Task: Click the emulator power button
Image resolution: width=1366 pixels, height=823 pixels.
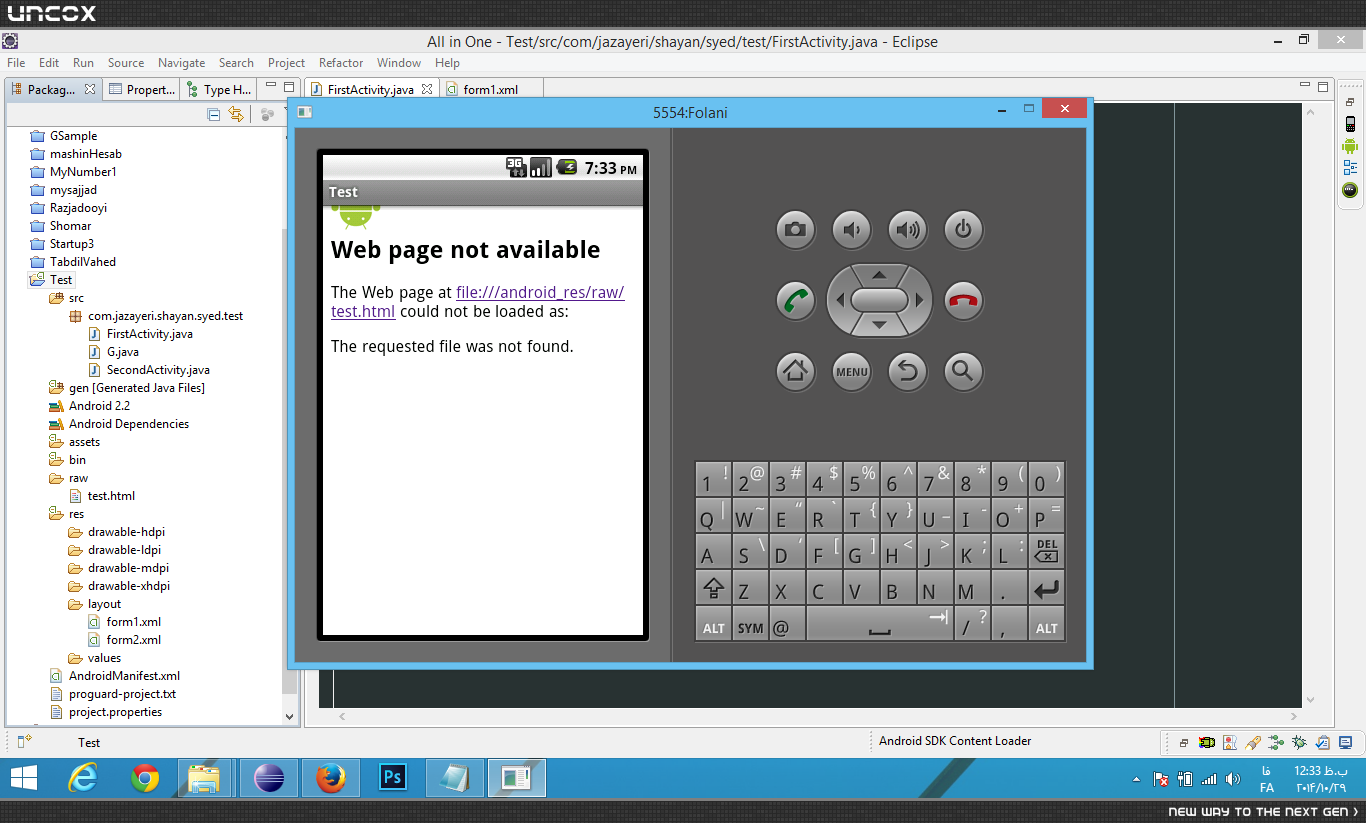Action: coord(963,230)
